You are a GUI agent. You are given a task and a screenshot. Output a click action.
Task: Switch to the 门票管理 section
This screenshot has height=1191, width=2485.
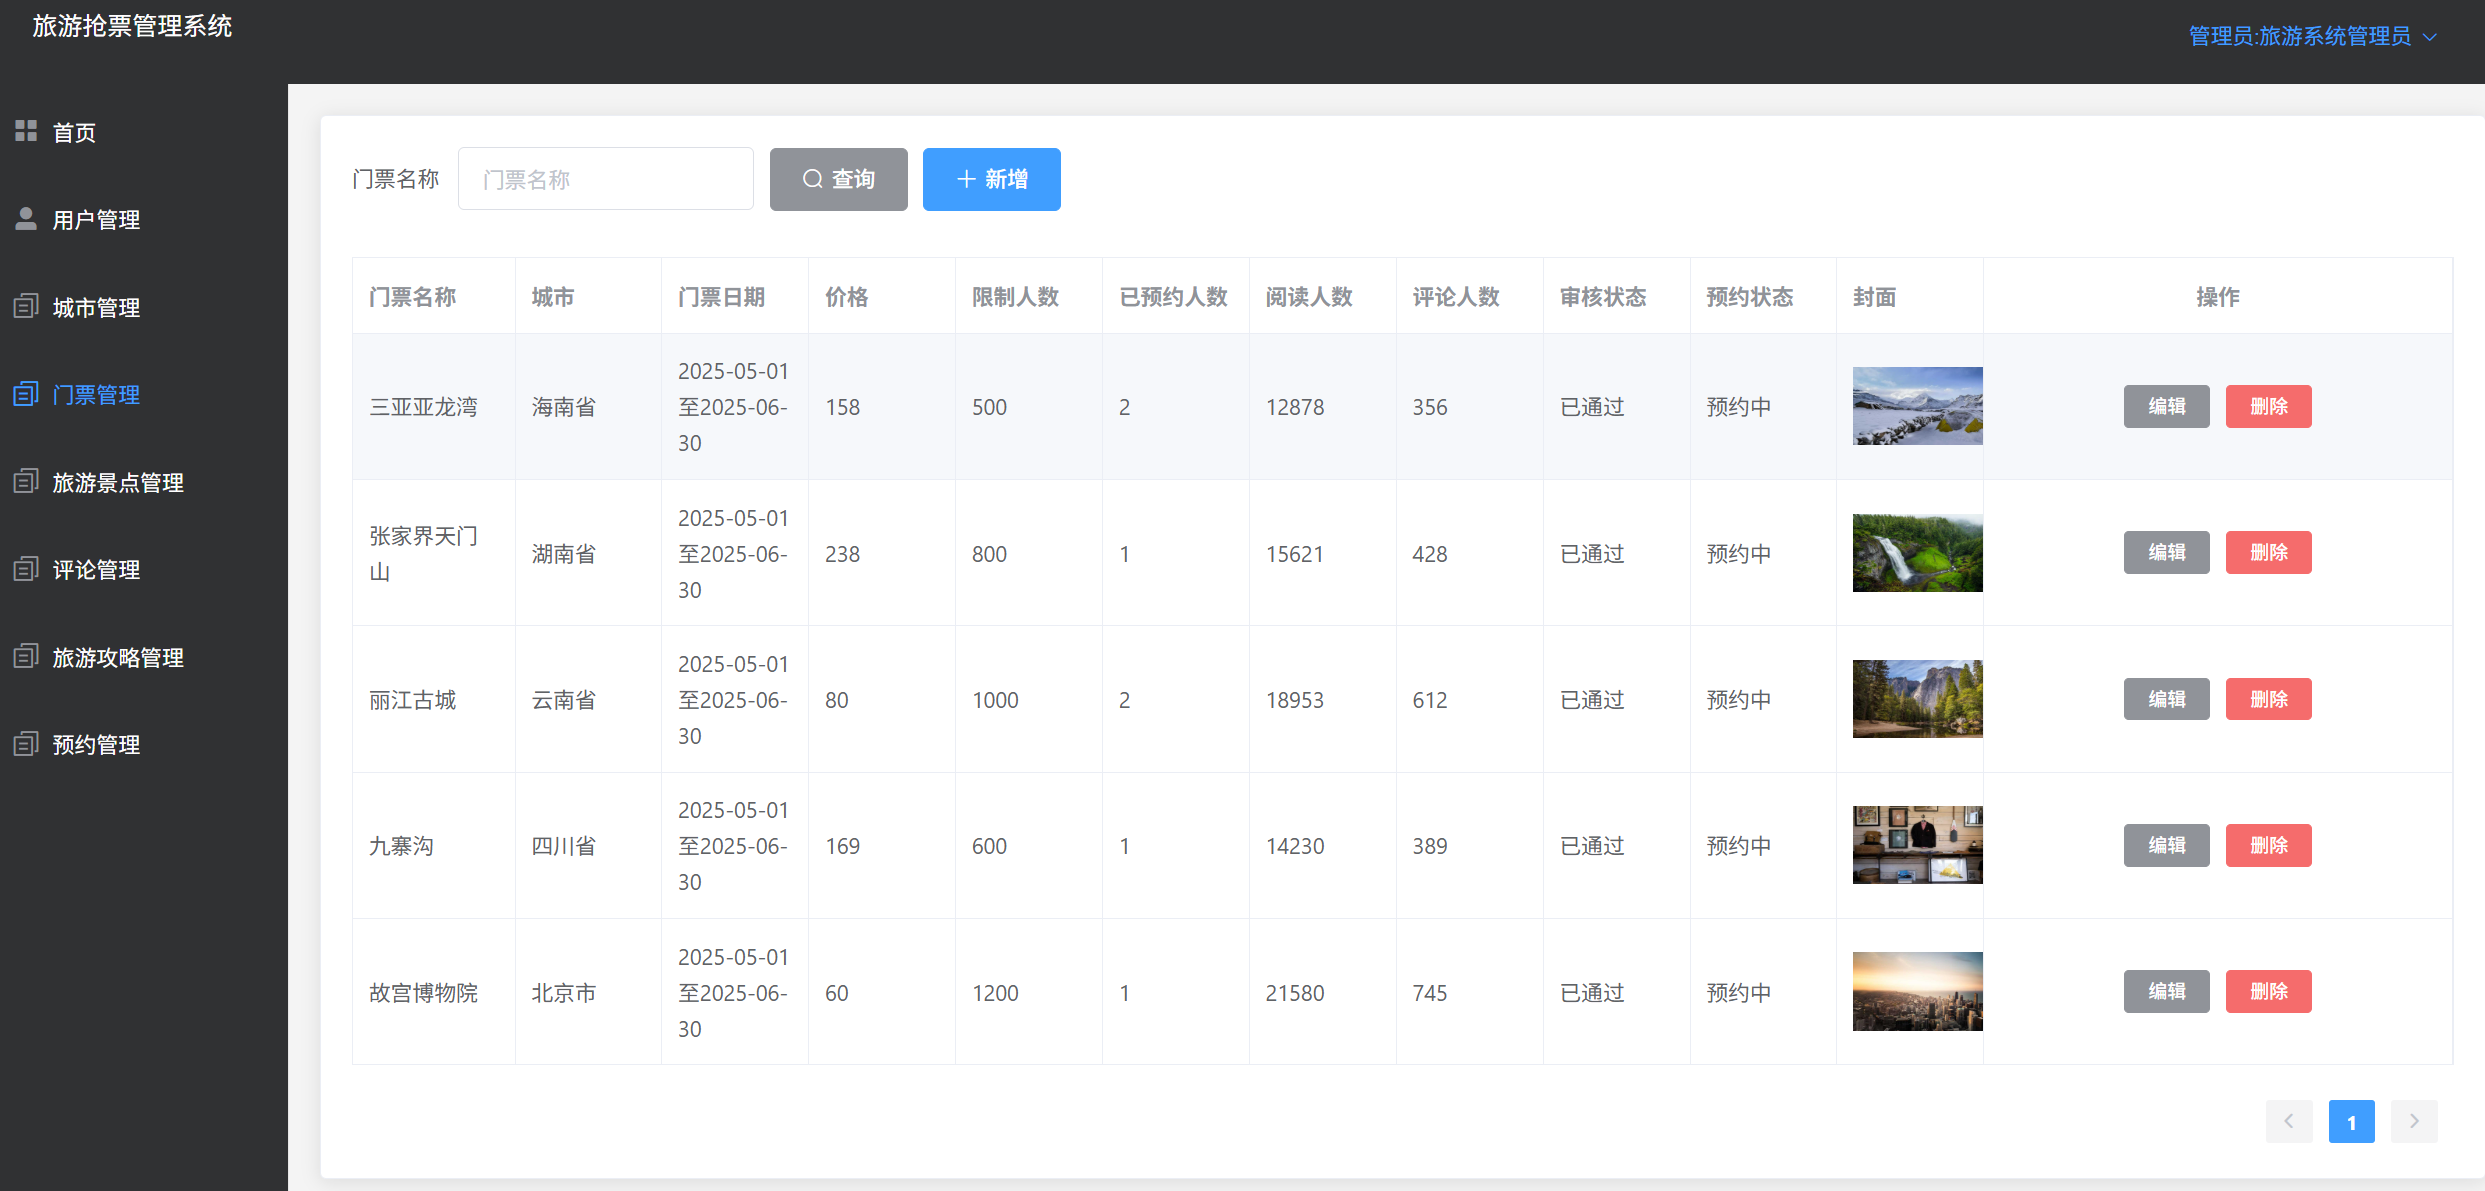[x=96, y=394]
